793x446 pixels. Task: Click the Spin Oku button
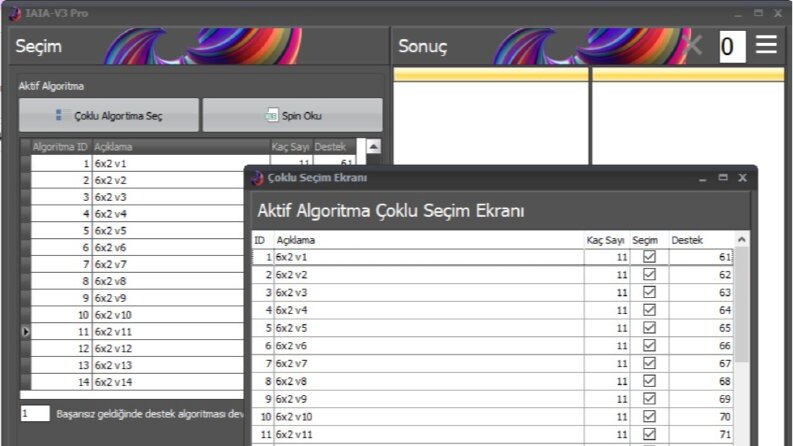click(293, 115)
